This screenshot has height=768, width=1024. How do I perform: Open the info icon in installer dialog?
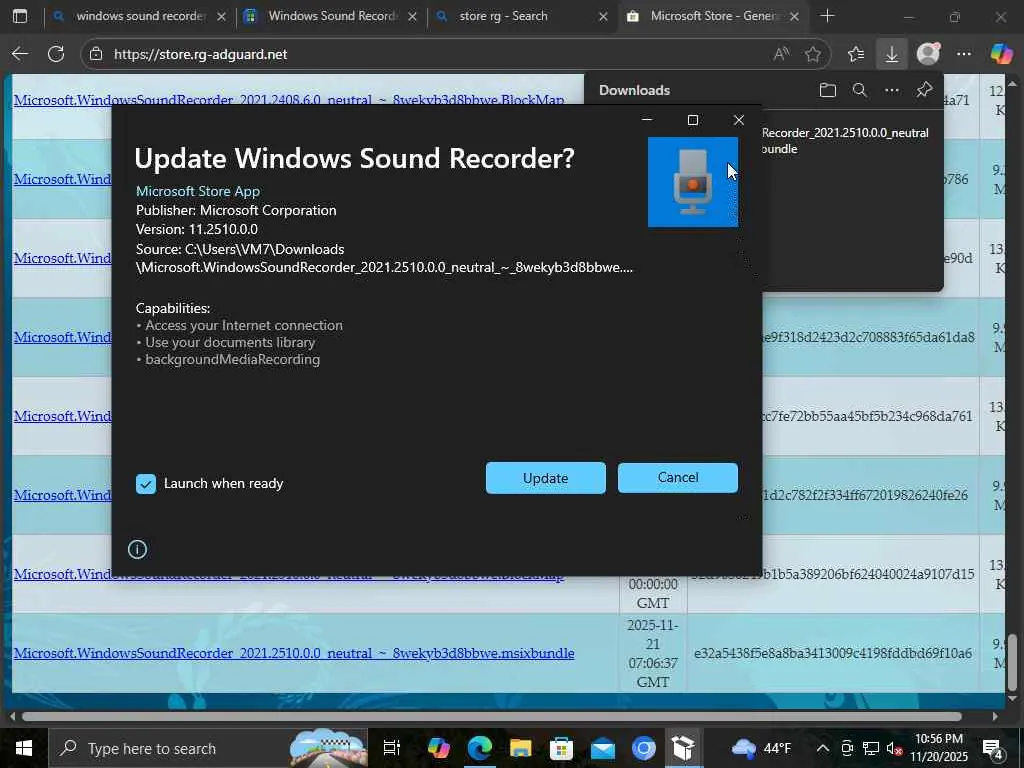click(137, 549)
